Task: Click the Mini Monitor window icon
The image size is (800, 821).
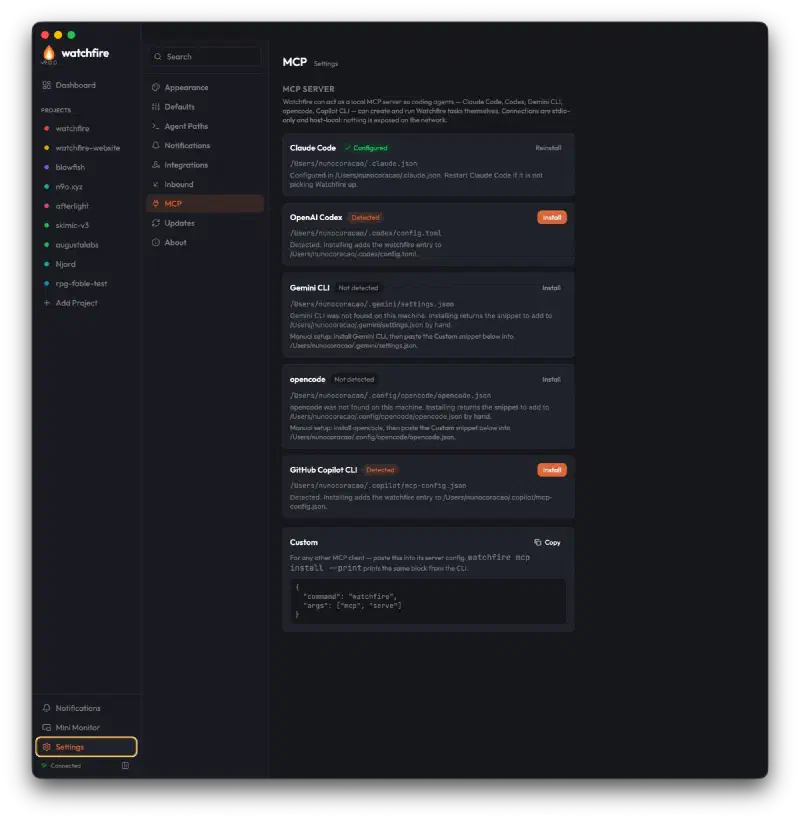Action: (x=47, y=727)
